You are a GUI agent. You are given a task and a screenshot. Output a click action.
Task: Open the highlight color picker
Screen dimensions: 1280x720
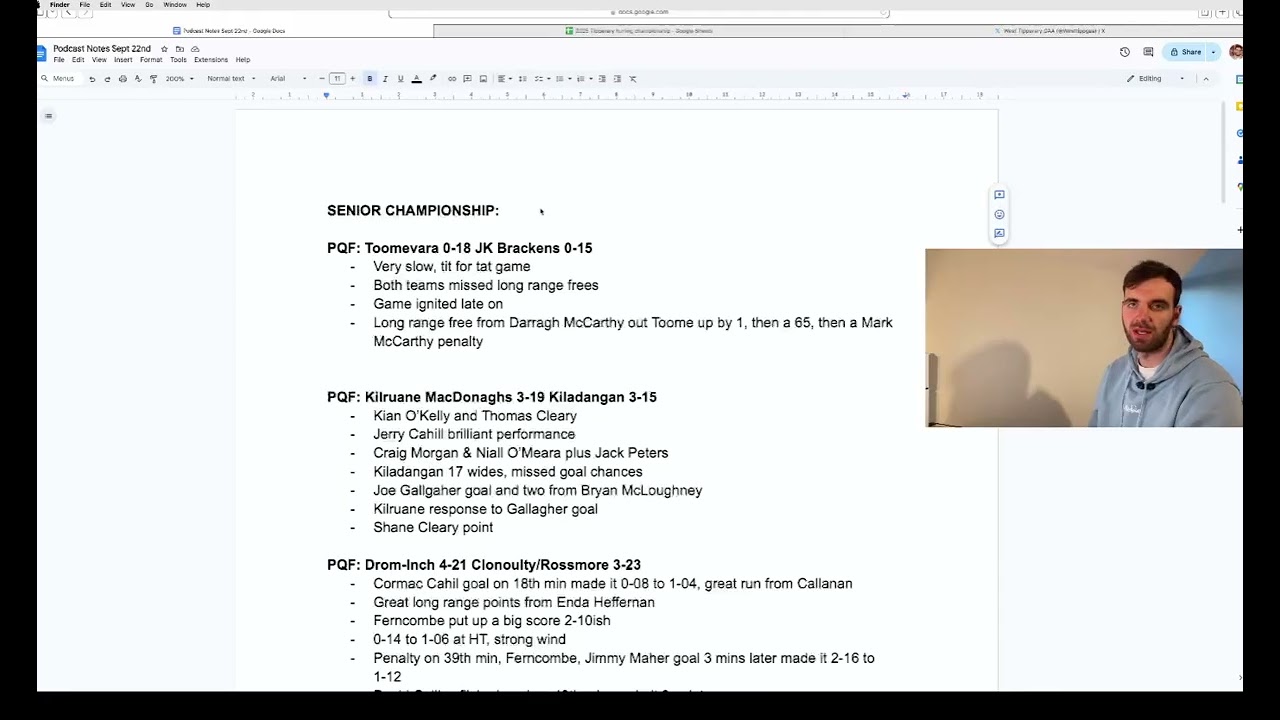[432, 79]
